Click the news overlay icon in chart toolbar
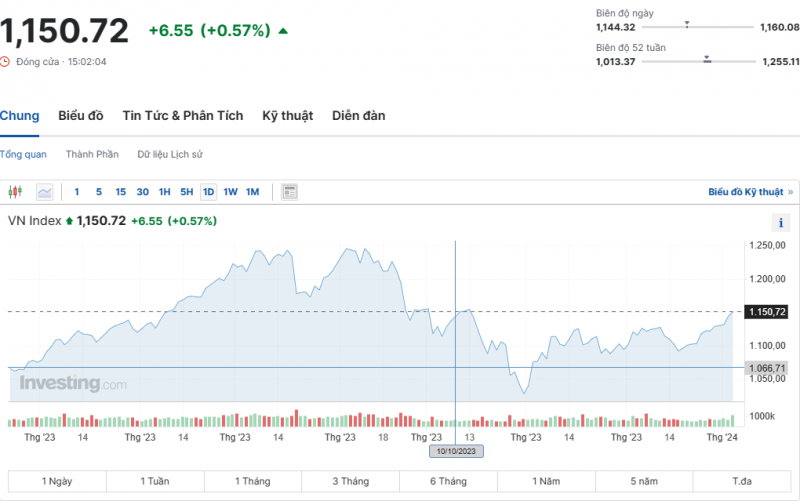Viewport: 800px width, 501px height. 290,191
